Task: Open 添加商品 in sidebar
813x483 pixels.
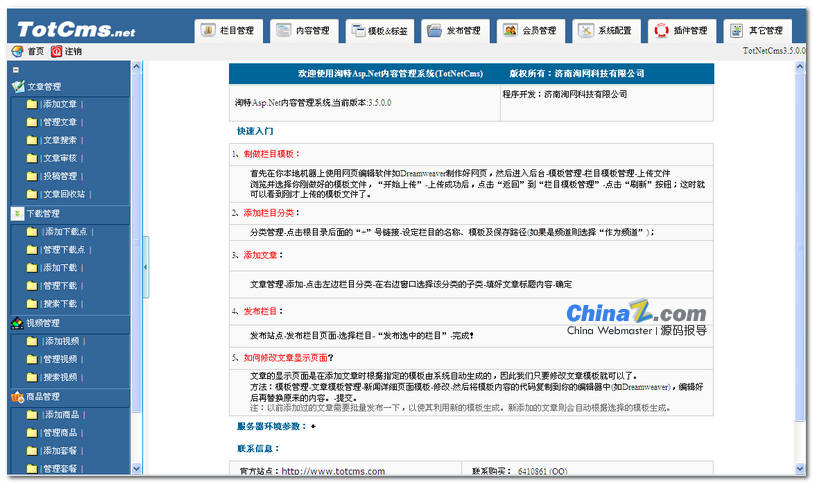Action: coord(62,415)
